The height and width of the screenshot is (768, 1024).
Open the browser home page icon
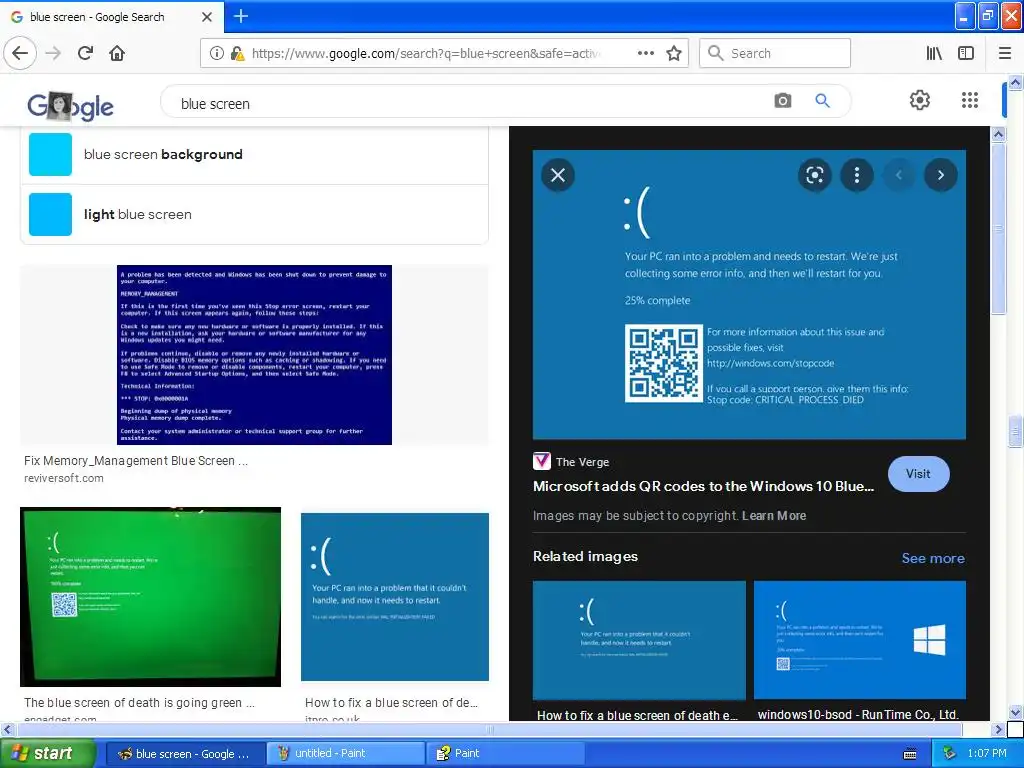tap(117, 53)
